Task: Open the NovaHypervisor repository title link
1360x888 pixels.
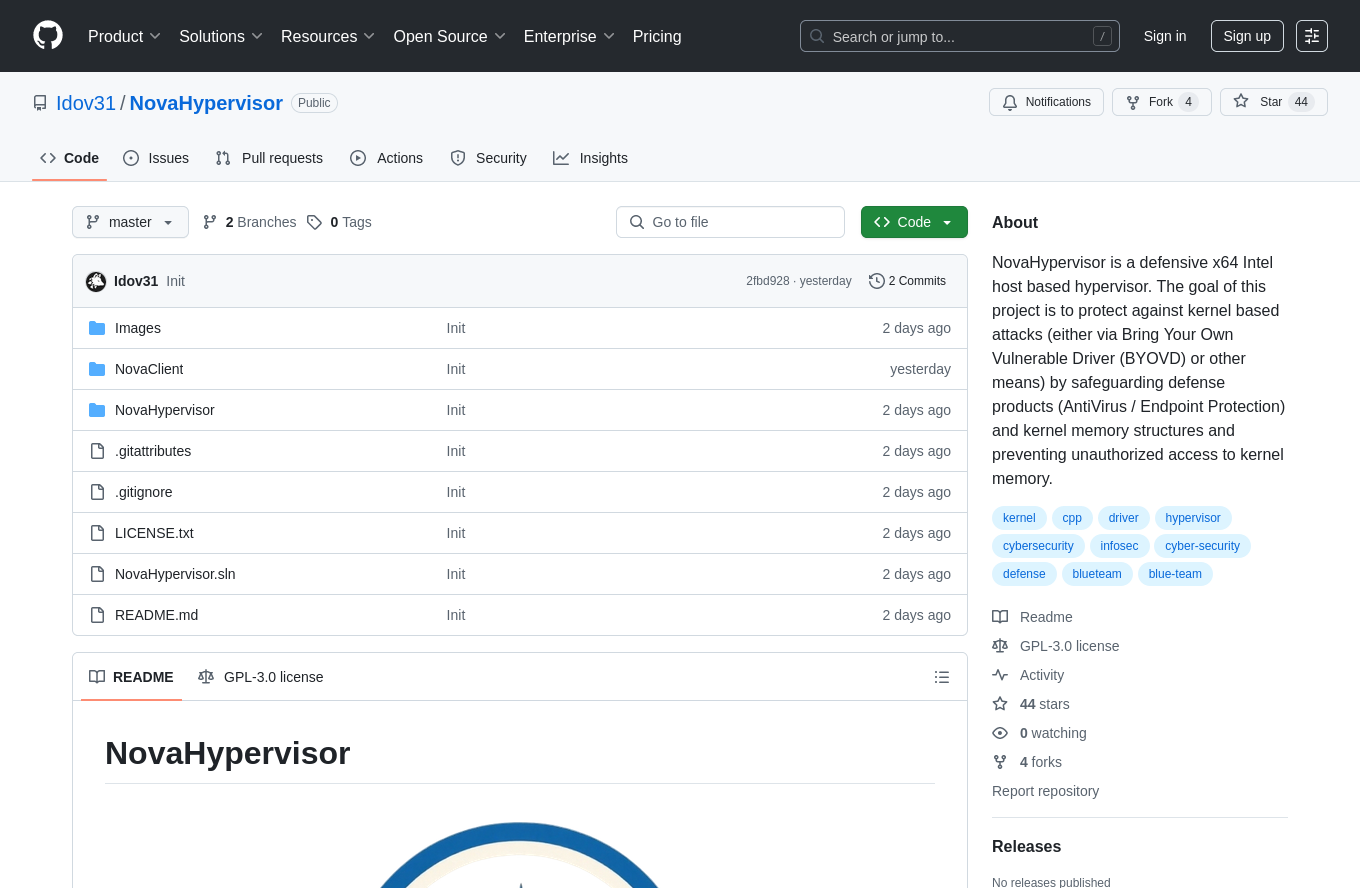Action: tap(206, 103)
